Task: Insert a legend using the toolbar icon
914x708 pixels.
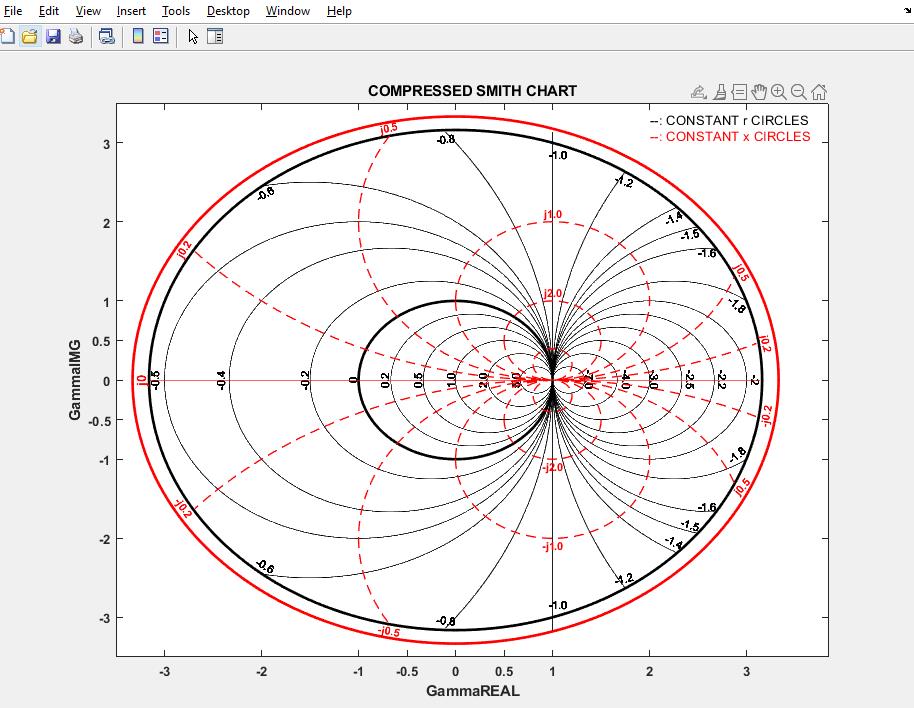Action: point(161,37)
